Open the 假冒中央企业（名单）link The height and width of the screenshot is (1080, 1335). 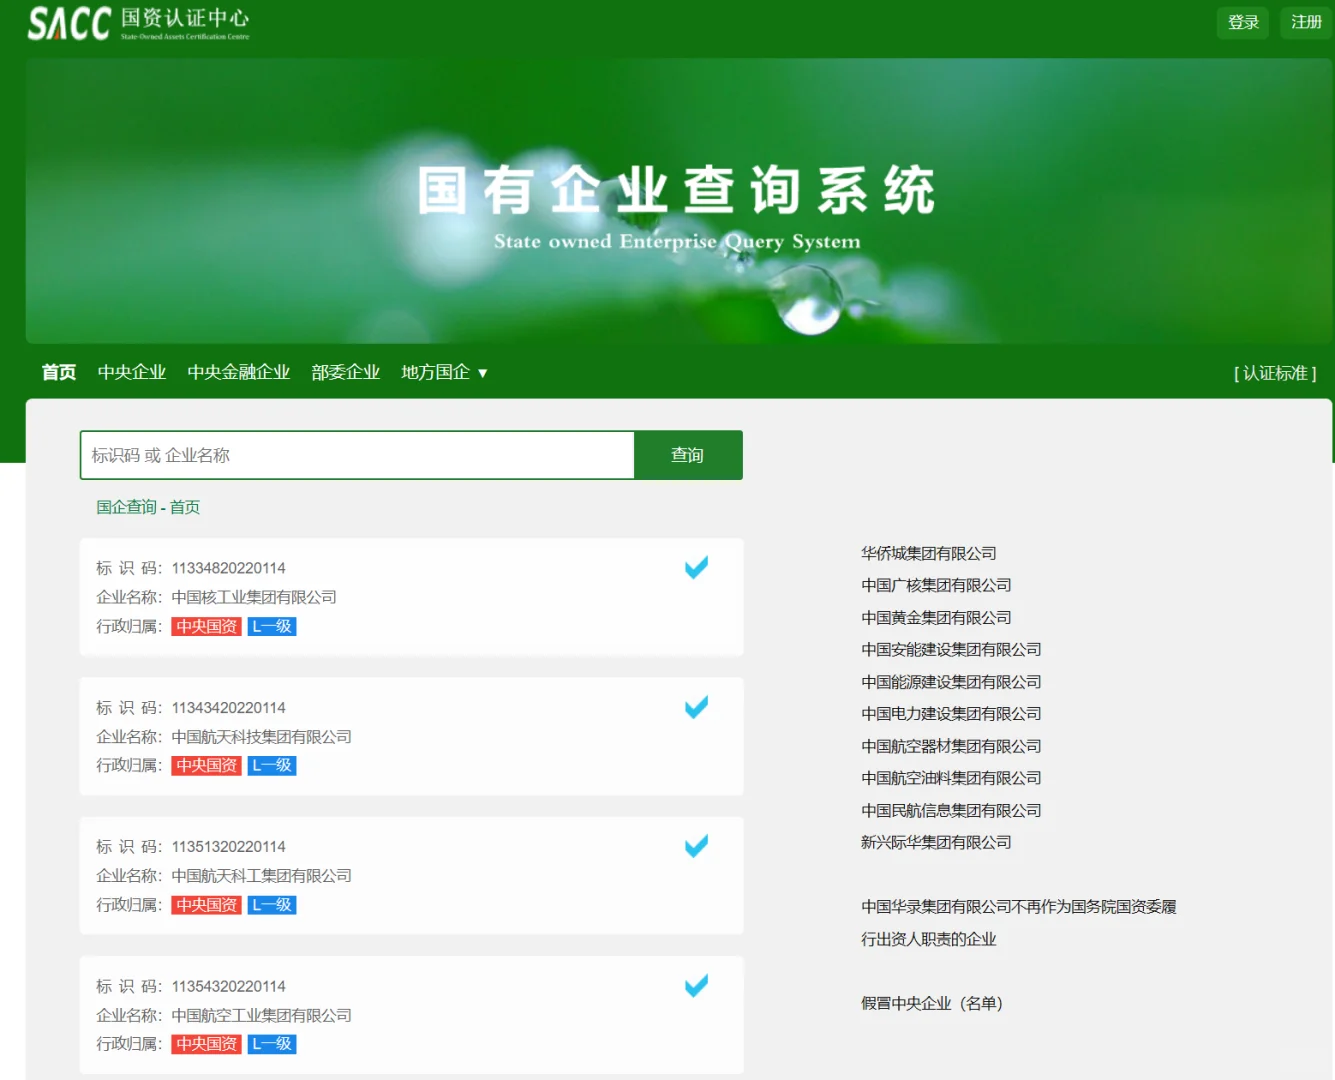[x=932, y=1003]
